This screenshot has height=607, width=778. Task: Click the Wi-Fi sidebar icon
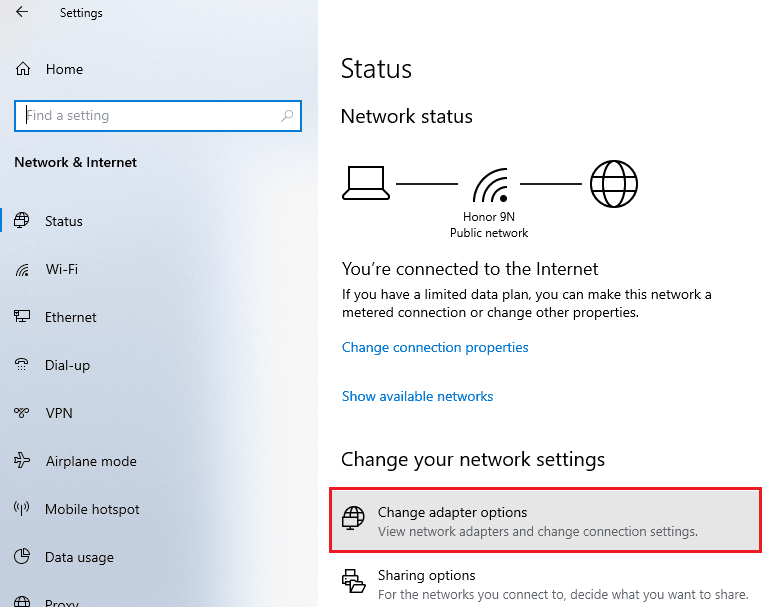(23, 269)
